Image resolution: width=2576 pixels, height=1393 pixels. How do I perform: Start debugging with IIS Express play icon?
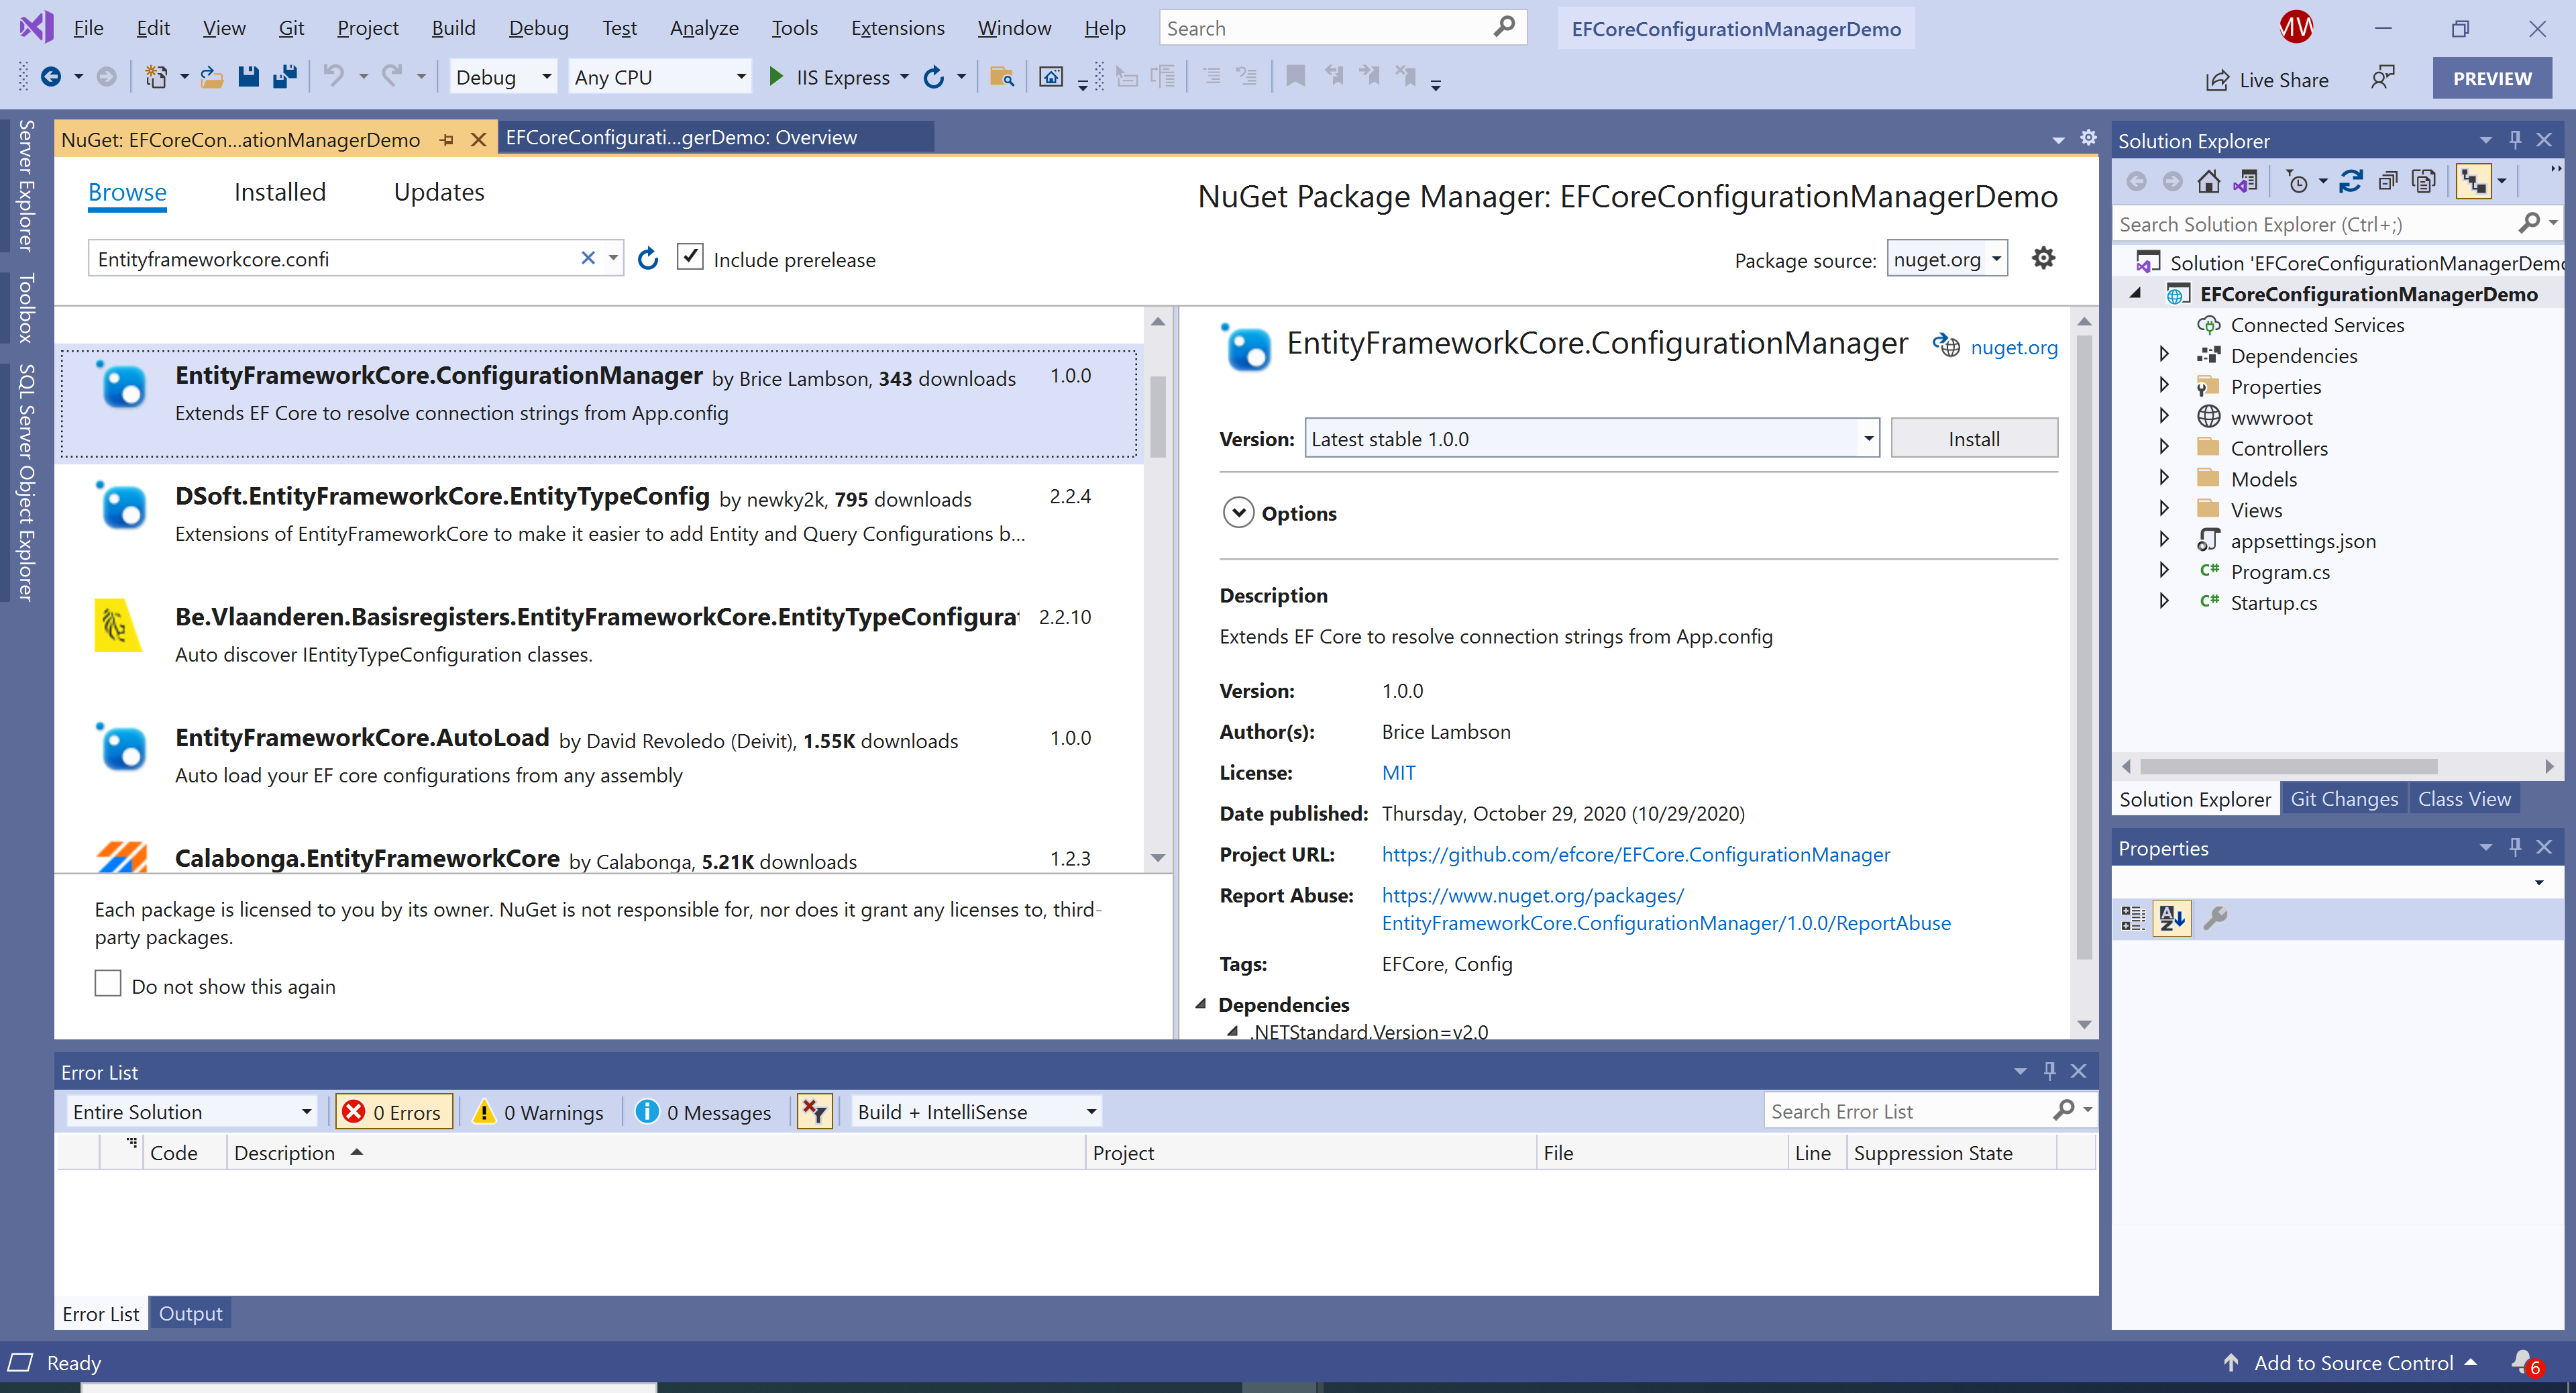[x=775, y=77]
